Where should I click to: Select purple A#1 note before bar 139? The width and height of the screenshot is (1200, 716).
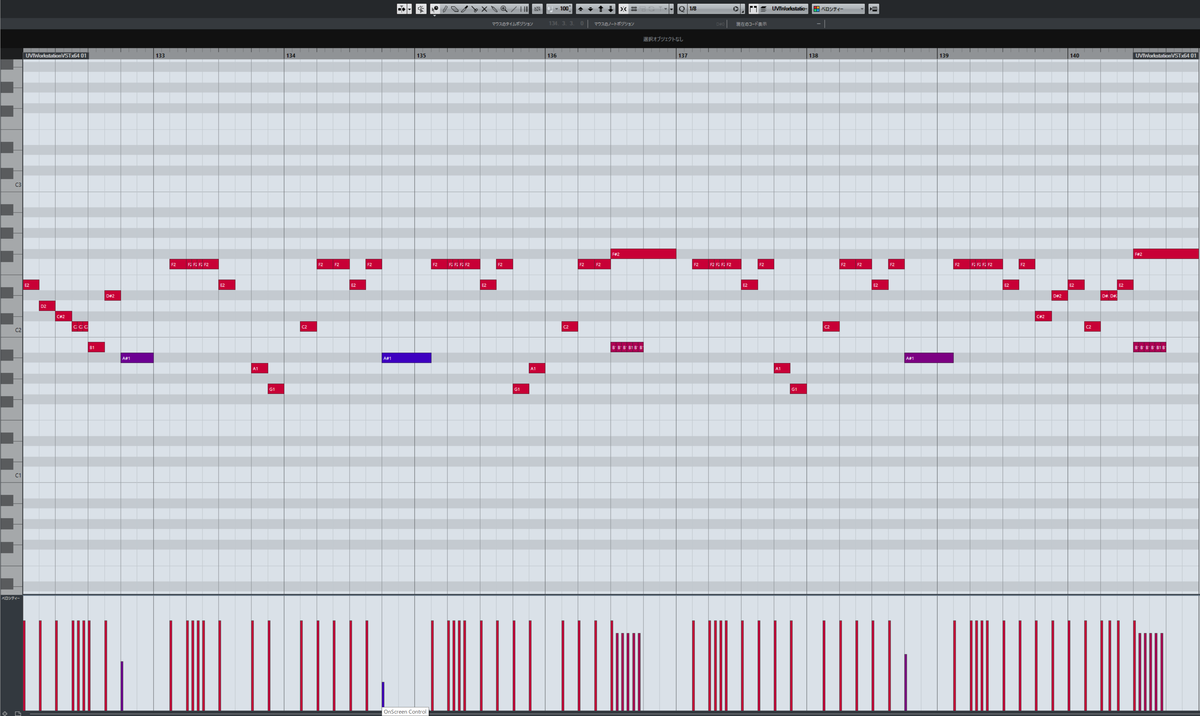coord(929,358)
